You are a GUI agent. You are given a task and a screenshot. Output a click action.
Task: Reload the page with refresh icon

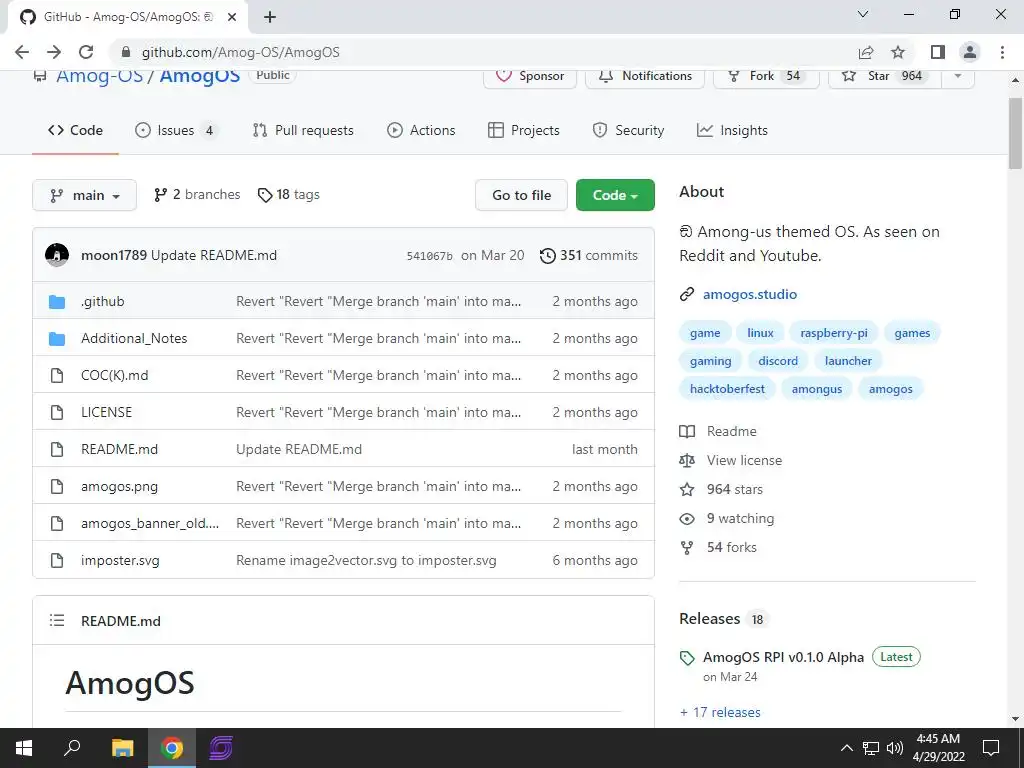click(x=86, y=52)
